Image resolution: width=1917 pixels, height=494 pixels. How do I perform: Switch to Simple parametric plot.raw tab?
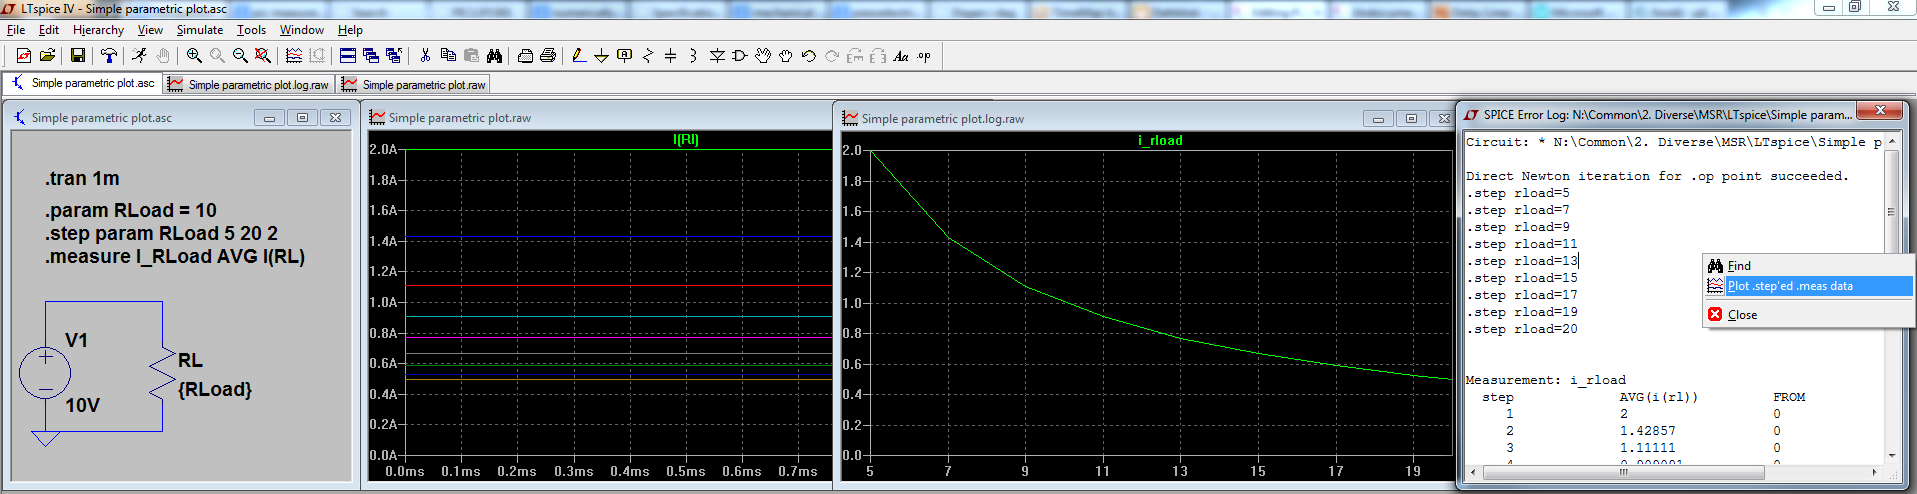(414, 85)
